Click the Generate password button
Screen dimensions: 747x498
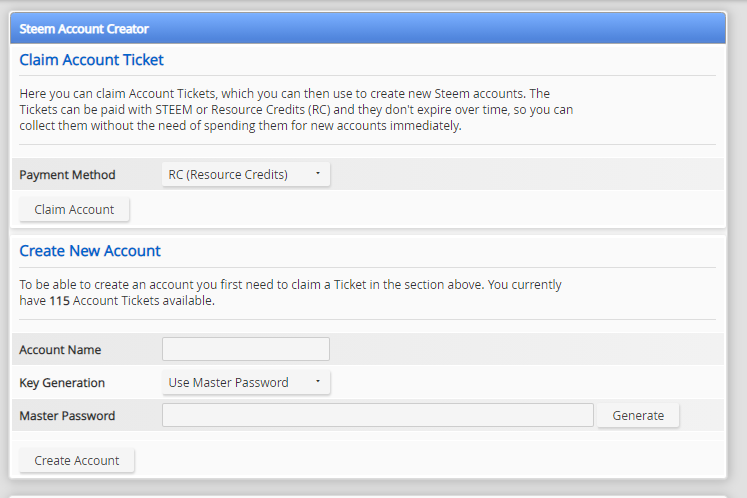[x=638, y=415]
